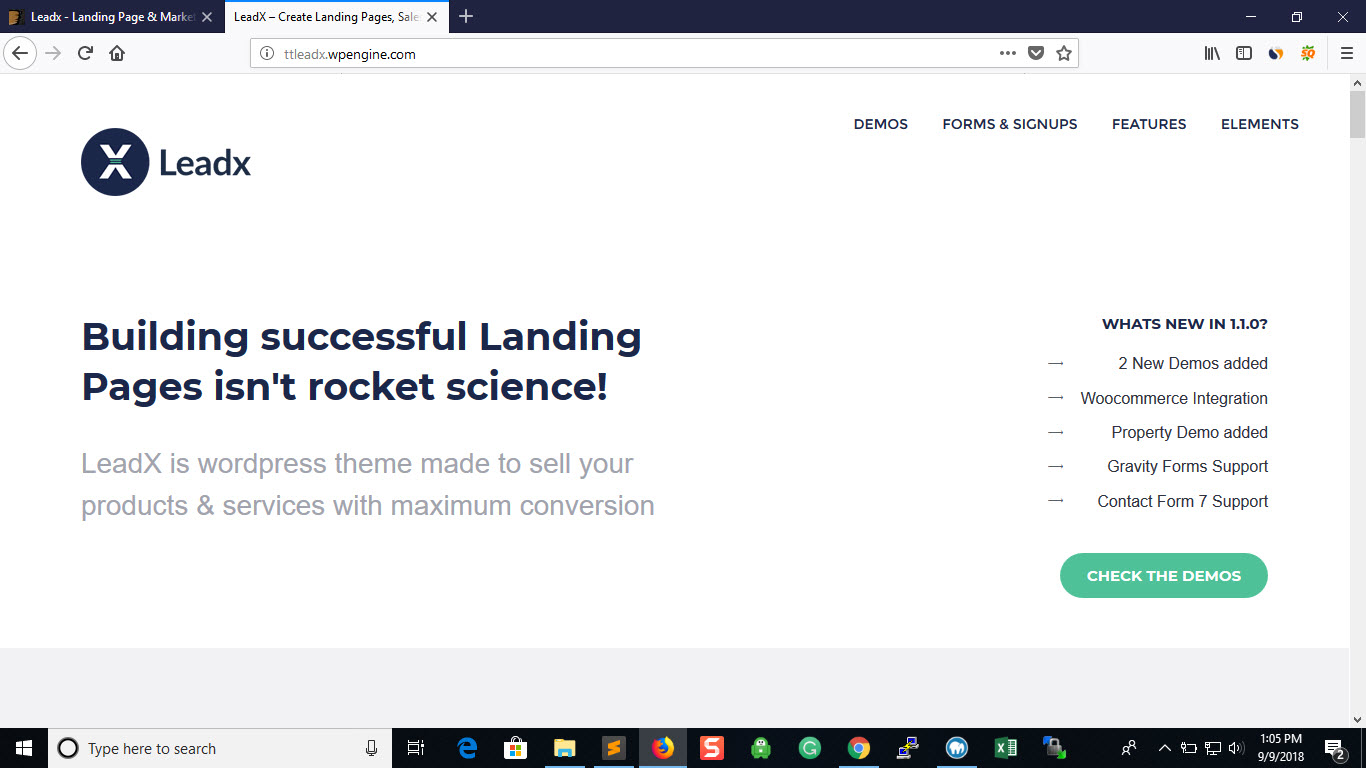Bookmark this page with the star icon
The image size is (1366, 768).
[1064, 54]
